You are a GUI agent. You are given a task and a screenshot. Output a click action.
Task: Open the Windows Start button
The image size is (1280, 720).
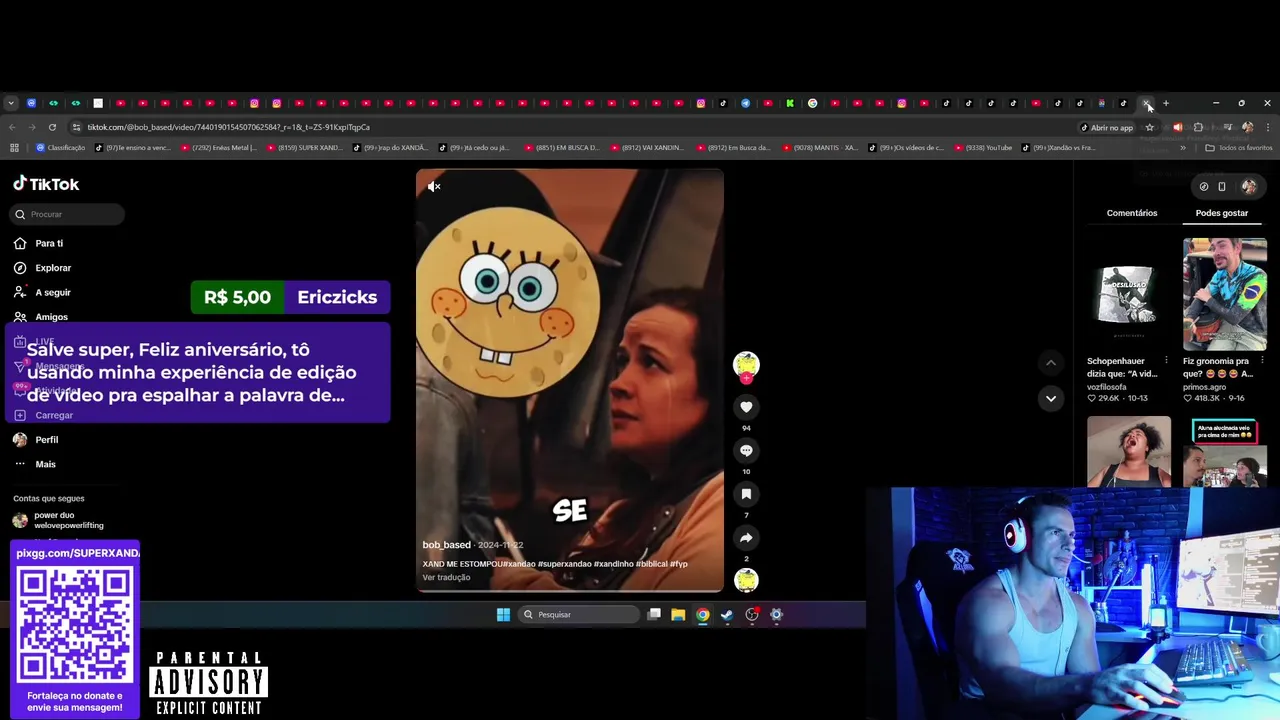coord(503,615)
